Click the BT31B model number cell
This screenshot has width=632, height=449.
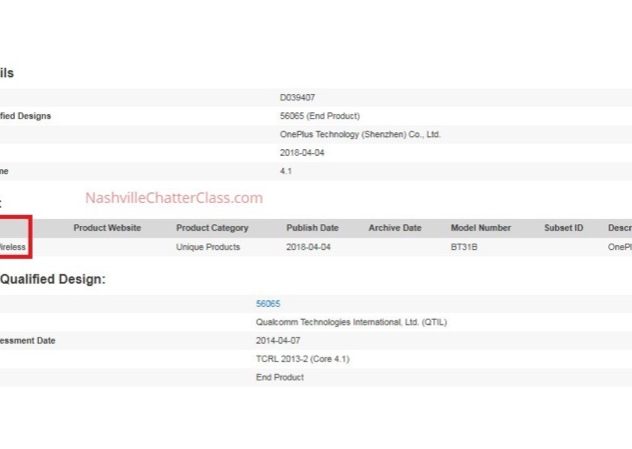464,247
